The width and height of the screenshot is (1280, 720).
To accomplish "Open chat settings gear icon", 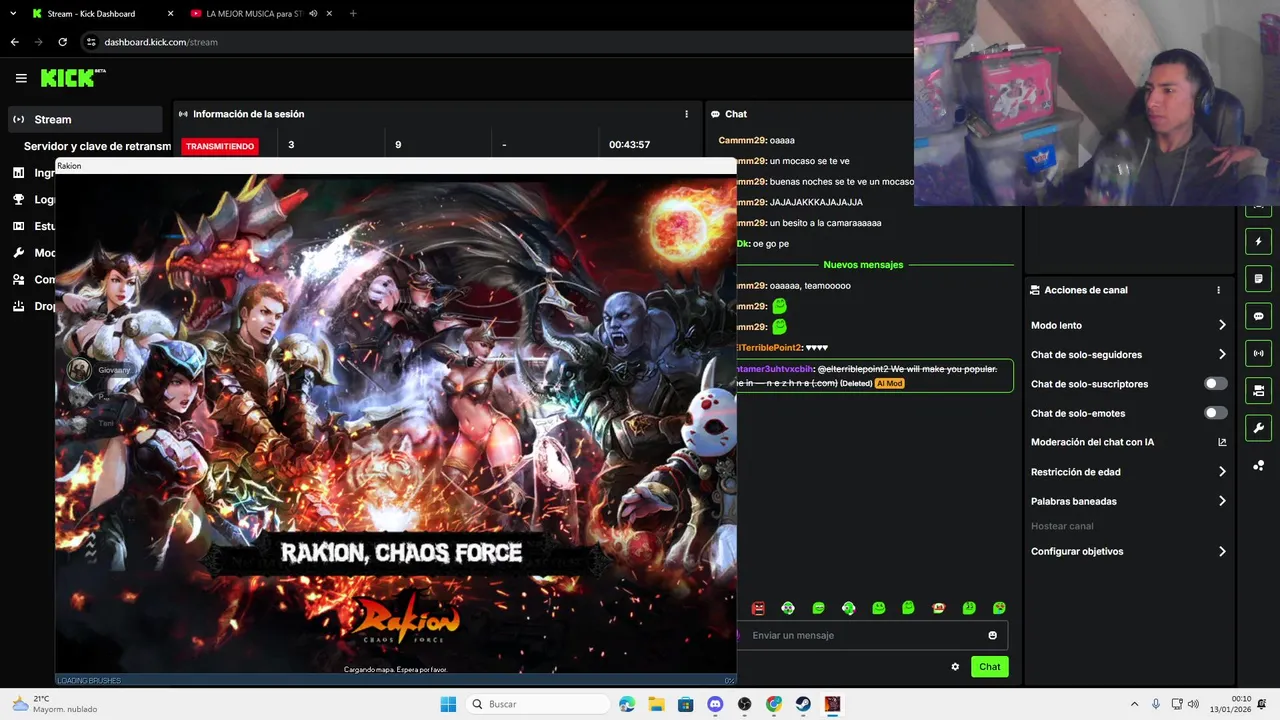I will click(x=955, y=667).
